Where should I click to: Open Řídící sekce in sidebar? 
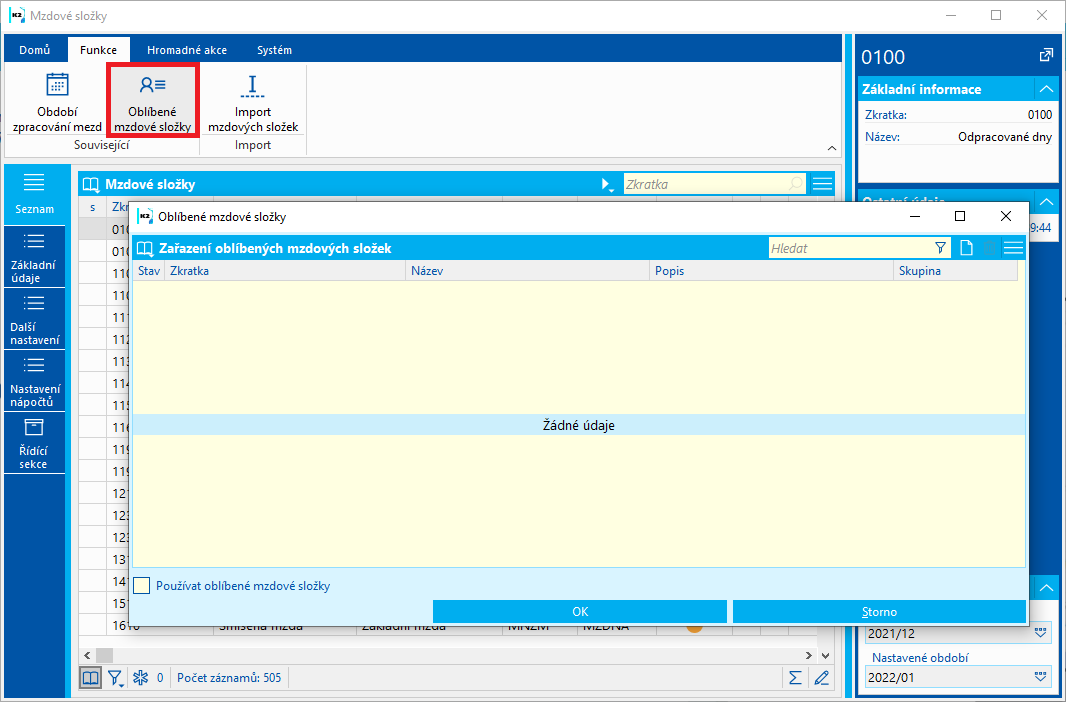34,443
